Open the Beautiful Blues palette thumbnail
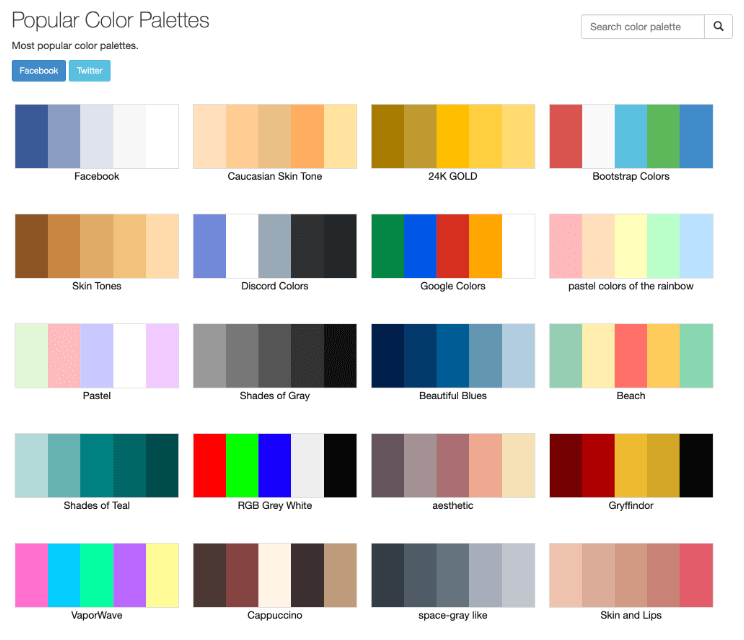Image resolution: width=744 pixels, height=640 pixels. coord(453,356)
